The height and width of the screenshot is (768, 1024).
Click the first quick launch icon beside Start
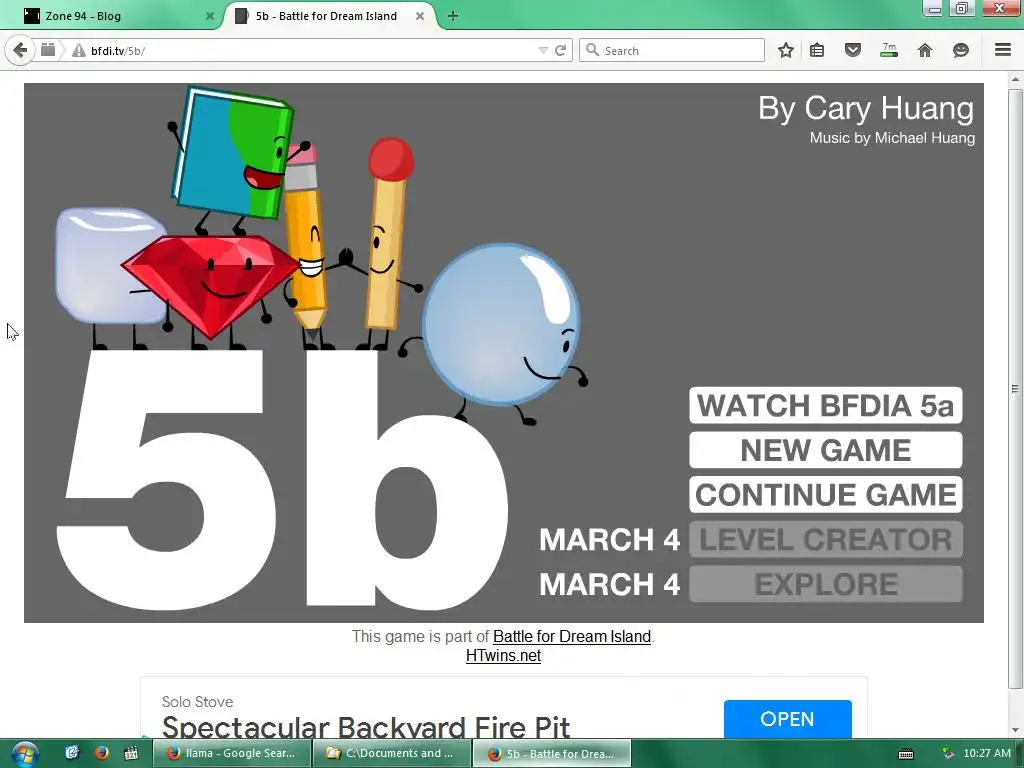(72, 753)
